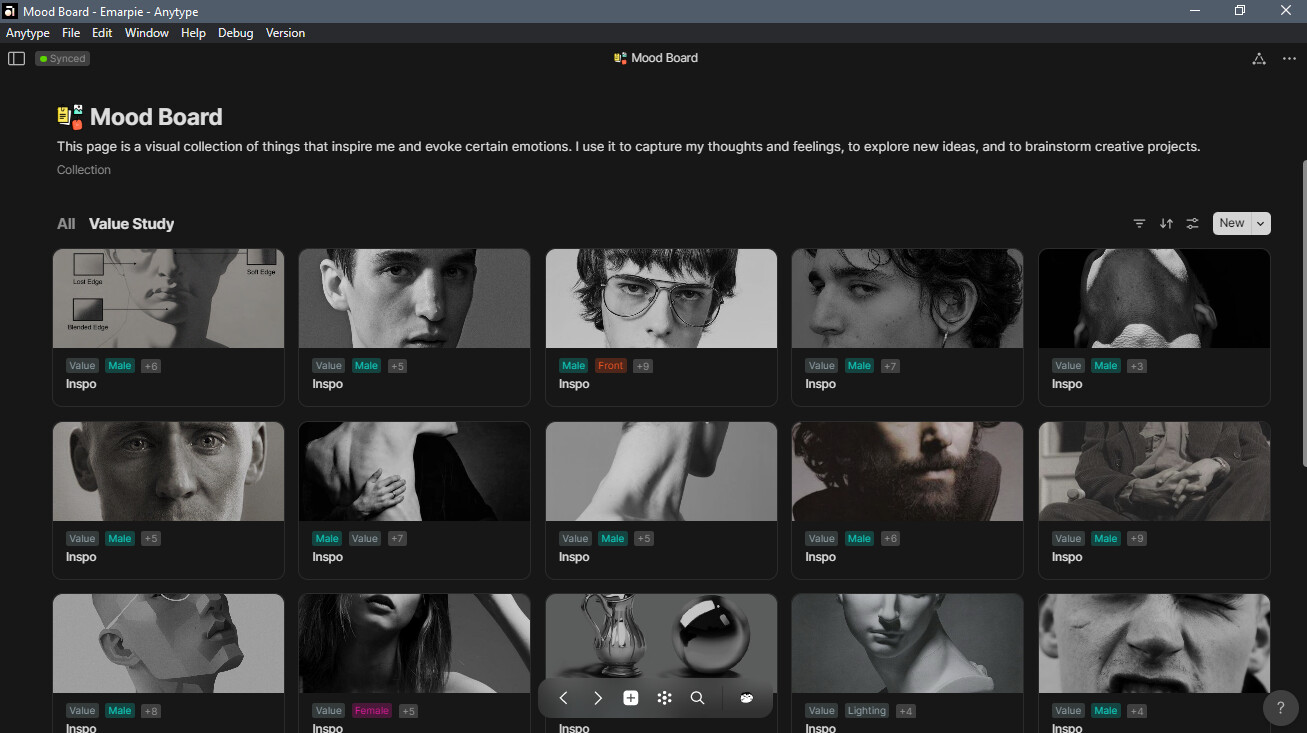1307x733 pixels.
Task: Open the graph view triangle icon
Action: 1259,59
